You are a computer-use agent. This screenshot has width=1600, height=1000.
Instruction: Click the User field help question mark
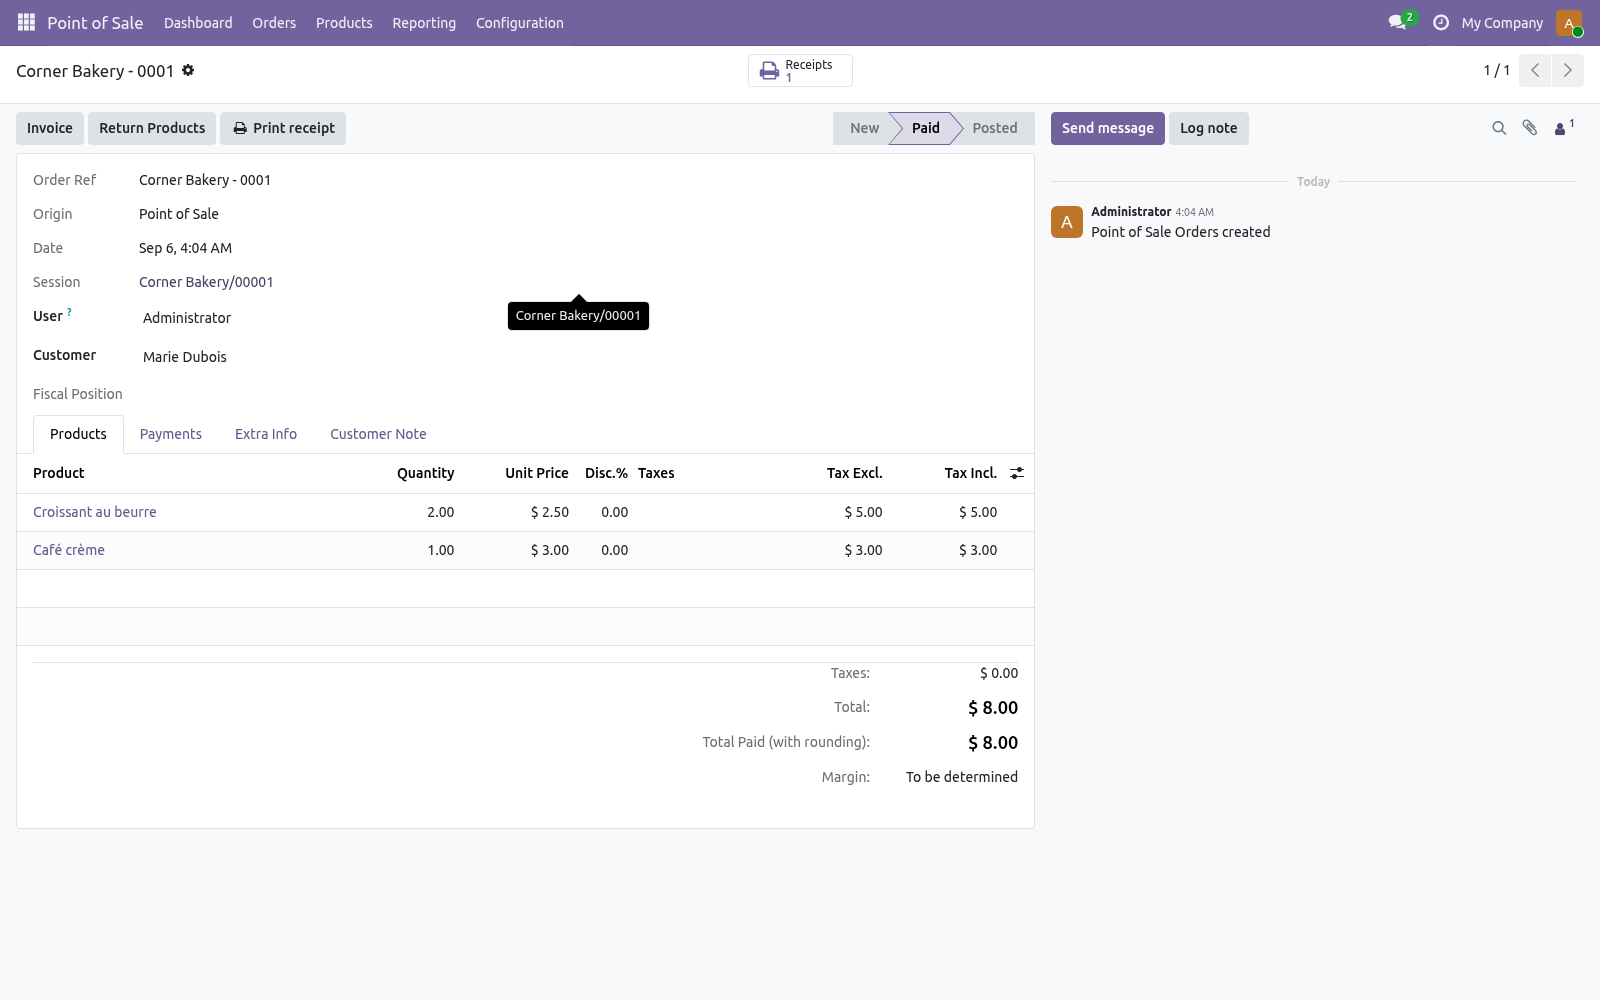point(69,312)
